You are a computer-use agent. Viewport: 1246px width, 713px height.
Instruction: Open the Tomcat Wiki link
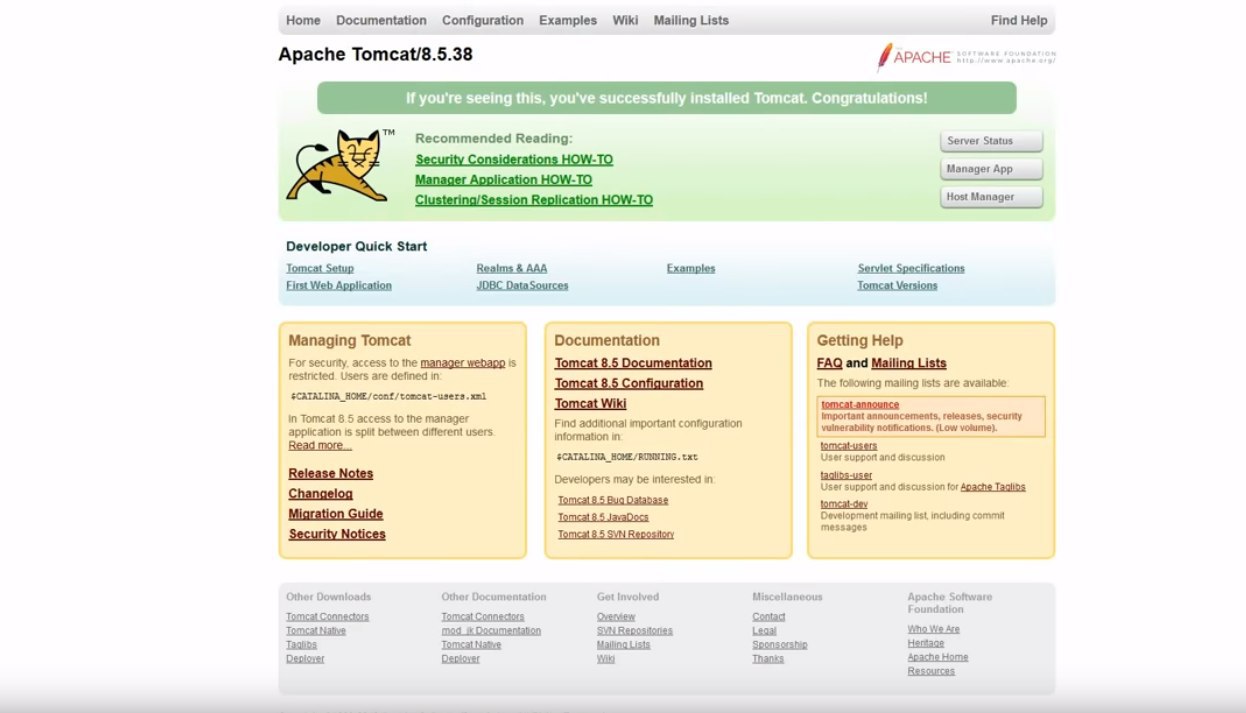click(x=591, y=403)
